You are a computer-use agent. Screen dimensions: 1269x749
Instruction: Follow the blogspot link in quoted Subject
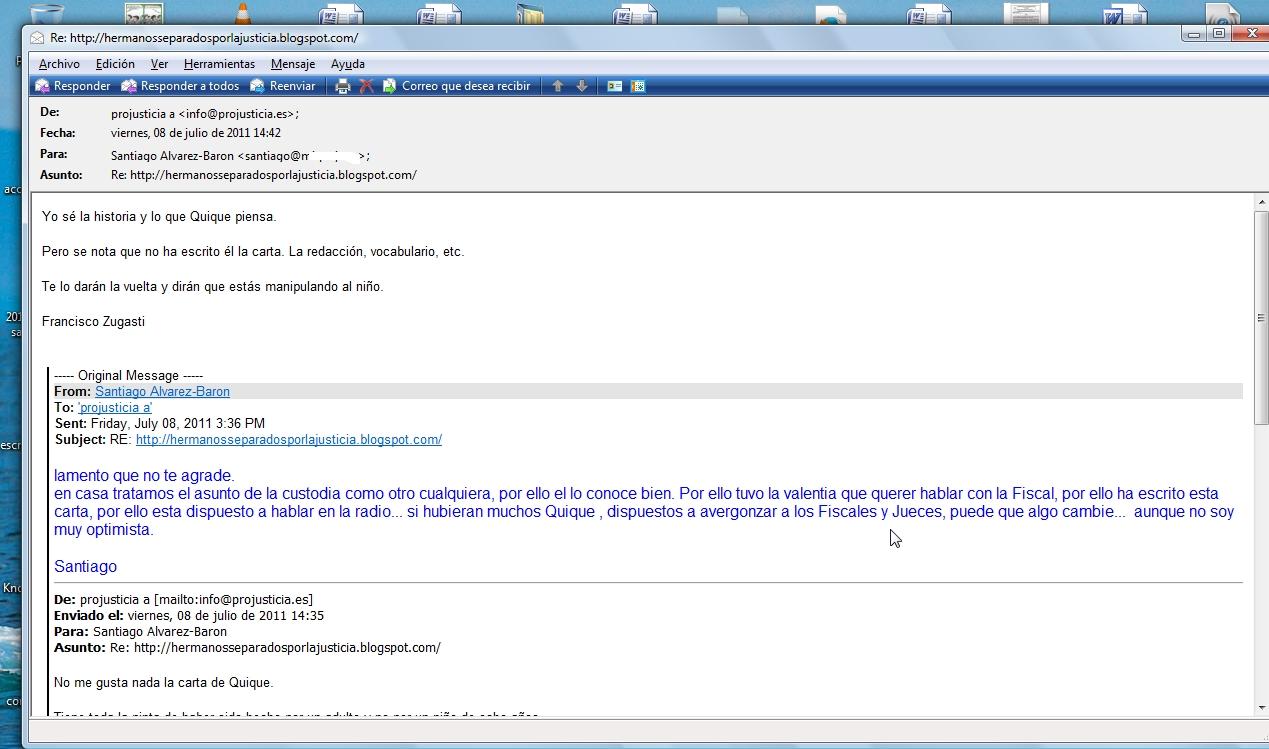click(x=289, y=440)
